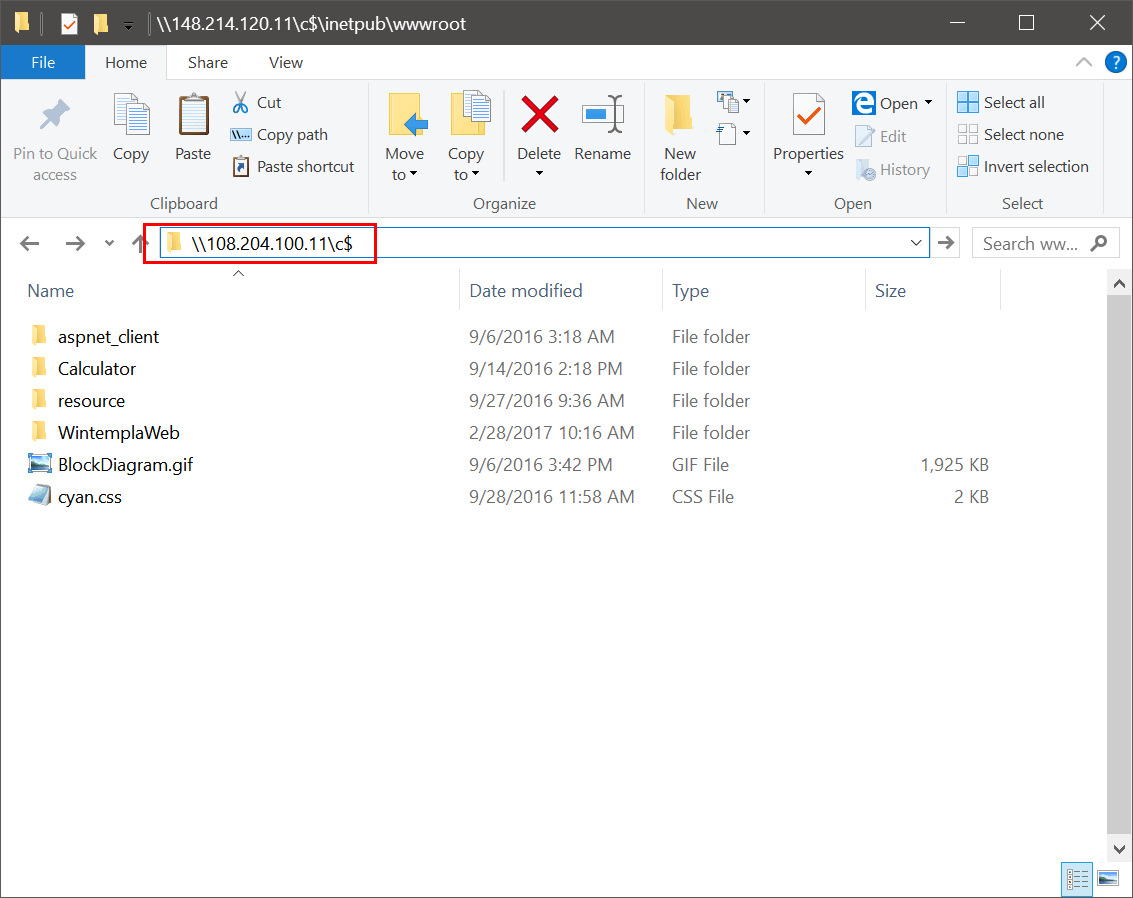Click Select all in the ribbon

[x=1001, y=103]
